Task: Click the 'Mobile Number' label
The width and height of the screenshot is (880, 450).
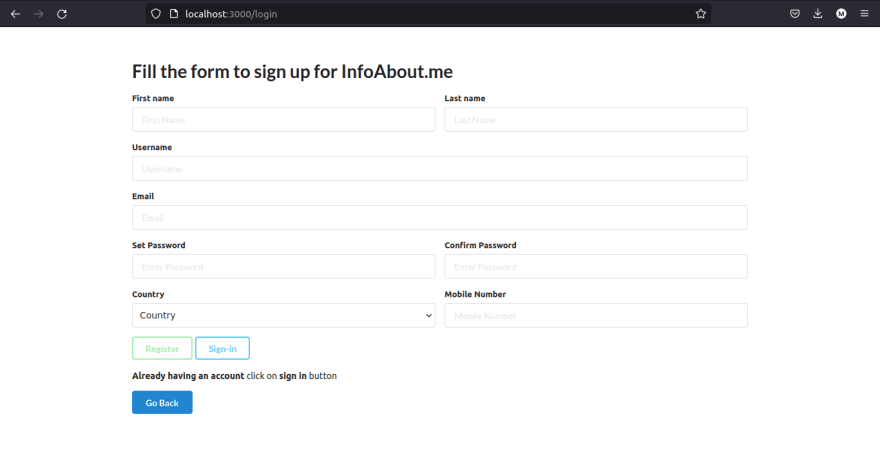Action: 475,294
